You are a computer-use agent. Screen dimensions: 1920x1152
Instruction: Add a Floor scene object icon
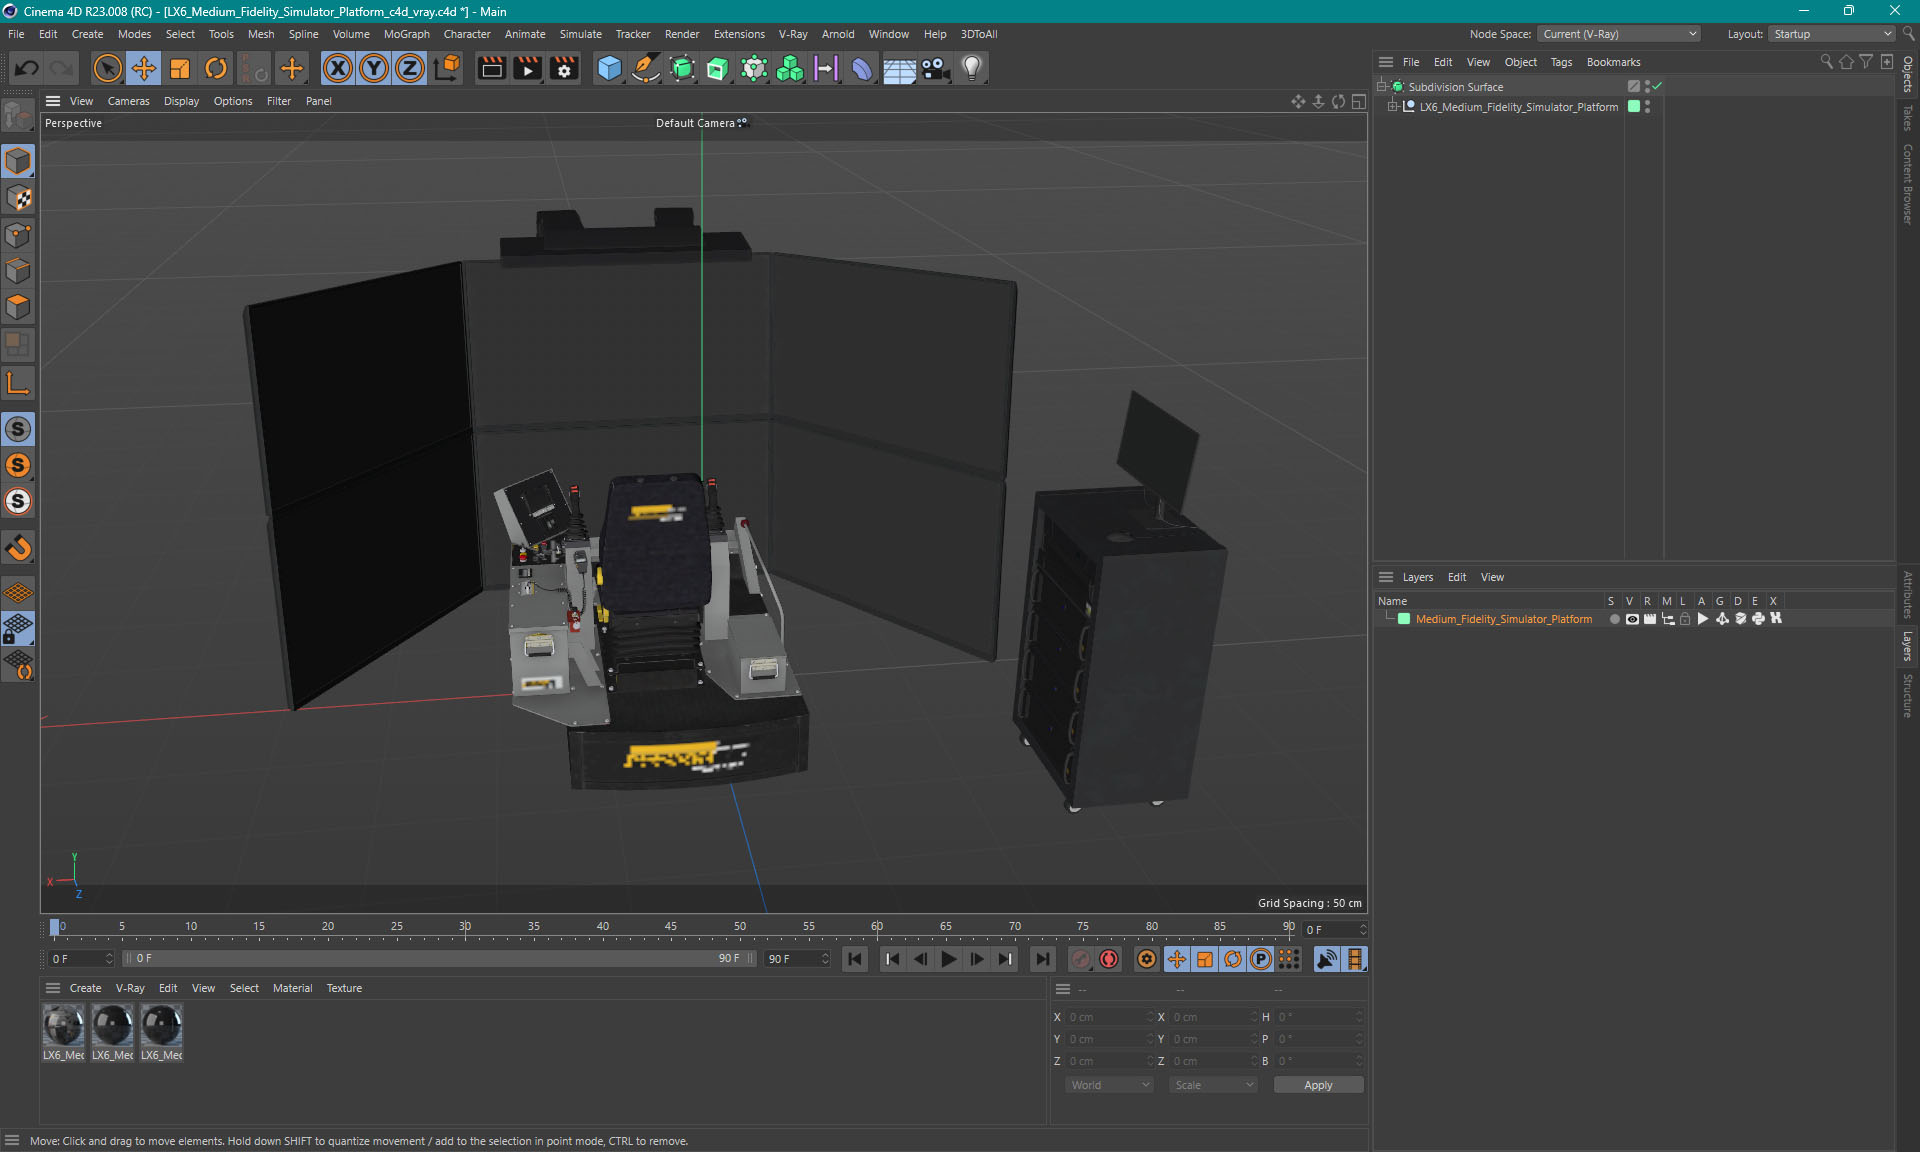[899, 68]
